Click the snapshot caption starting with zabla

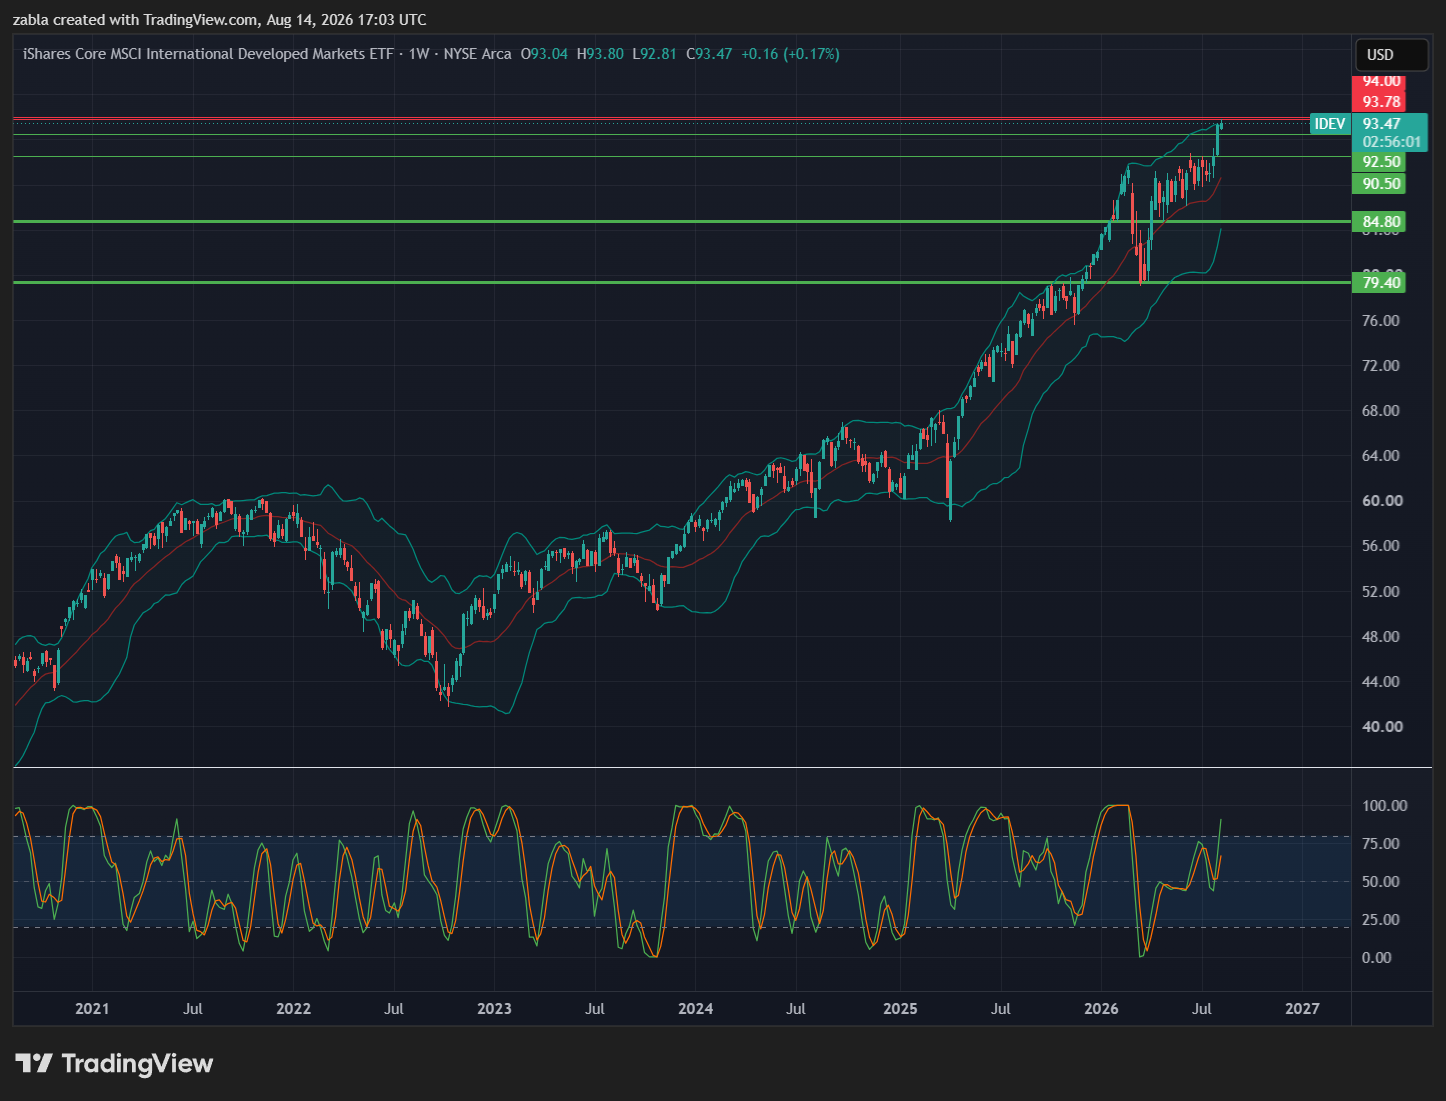(219, 20)
